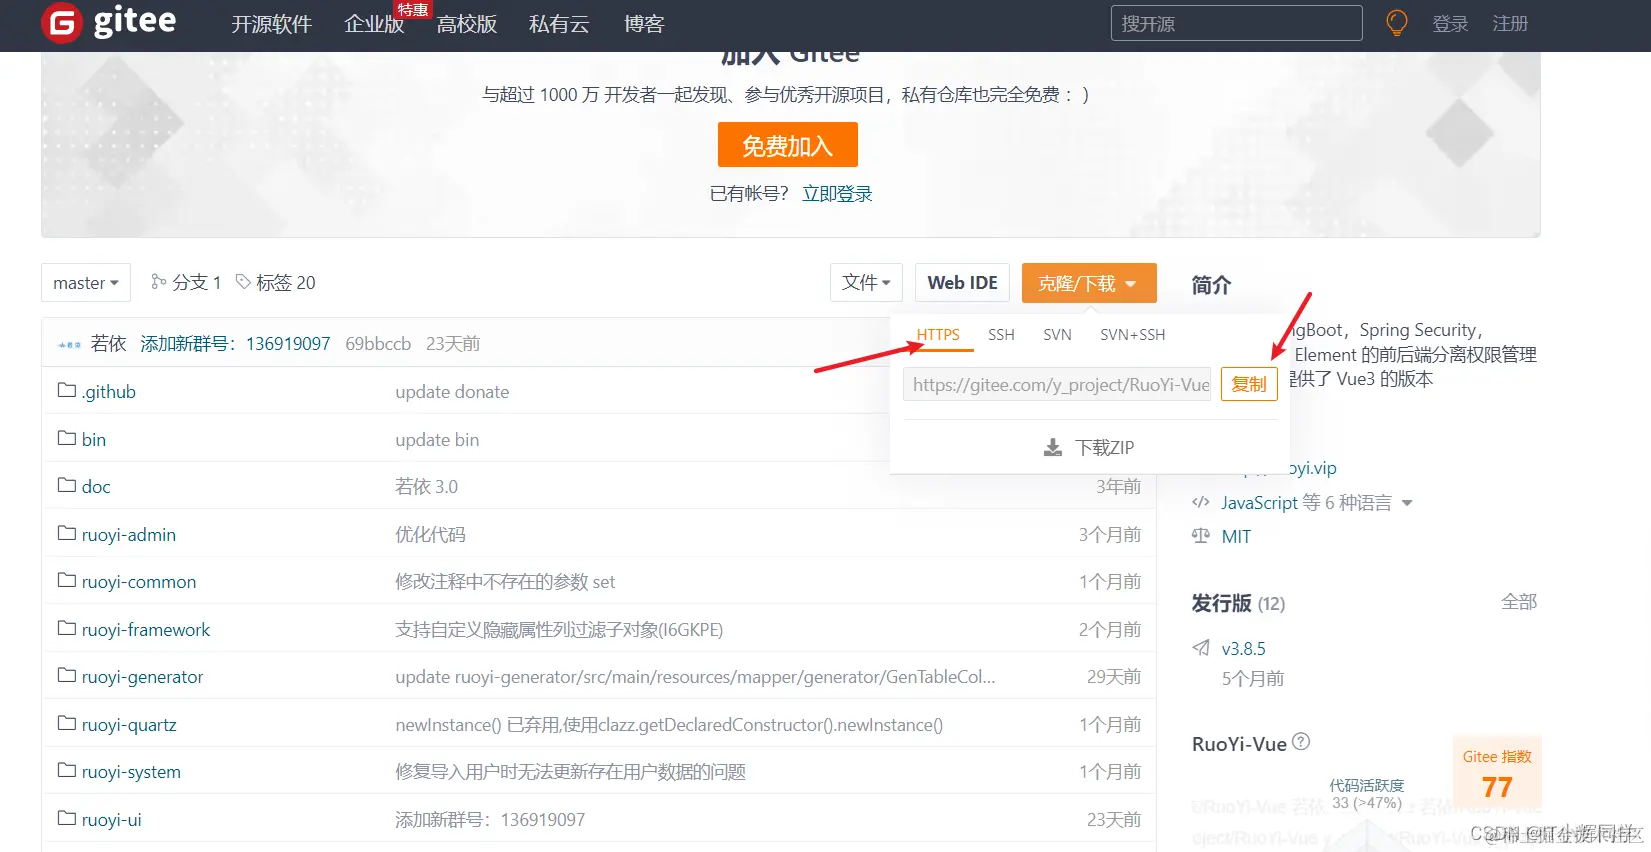Open the Web IDE button
1651x852 pixels.
(x=962, y=283)
